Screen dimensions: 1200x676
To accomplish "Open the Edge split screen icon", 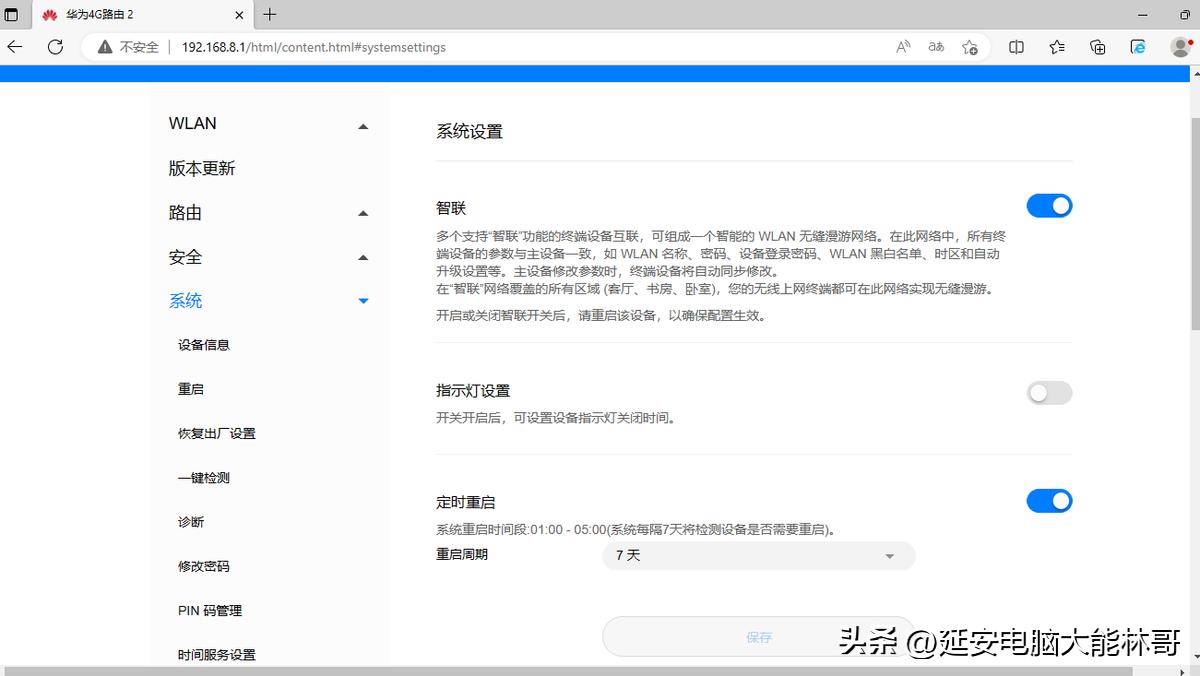I will (x=1016, y=47).
